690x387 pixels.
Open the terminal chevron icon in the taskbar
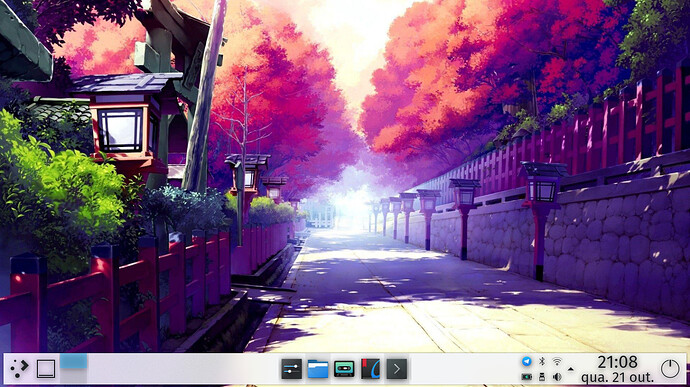tap(396, 369)
